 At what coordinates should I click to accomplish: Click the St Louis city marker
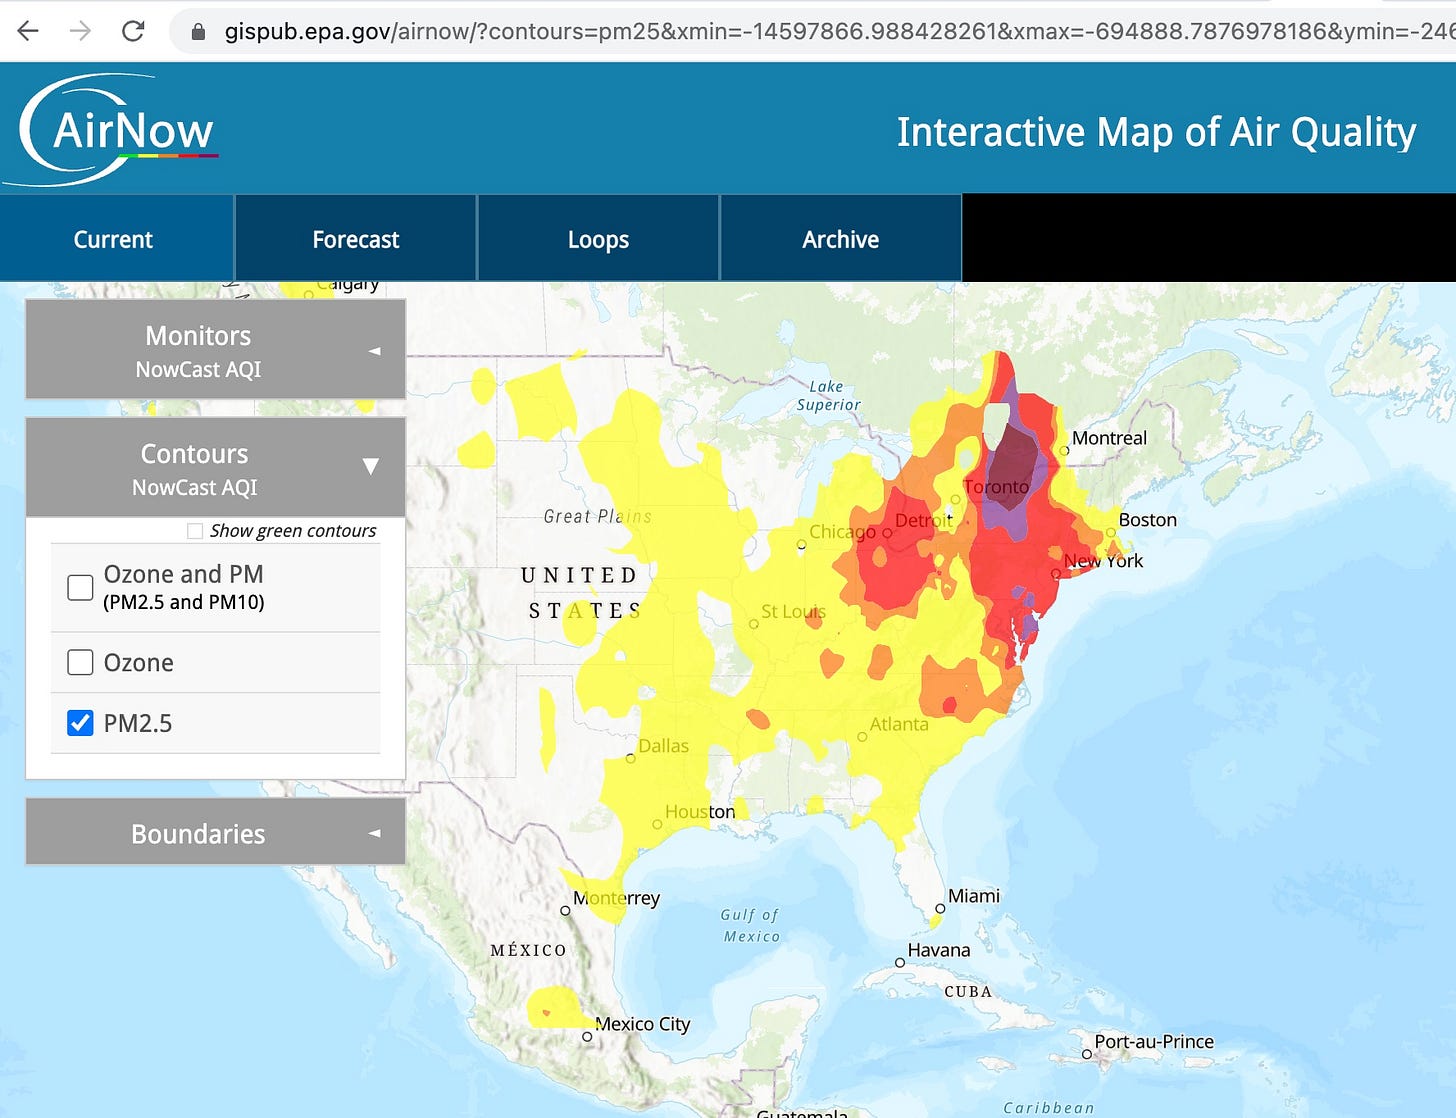(754, 624)
